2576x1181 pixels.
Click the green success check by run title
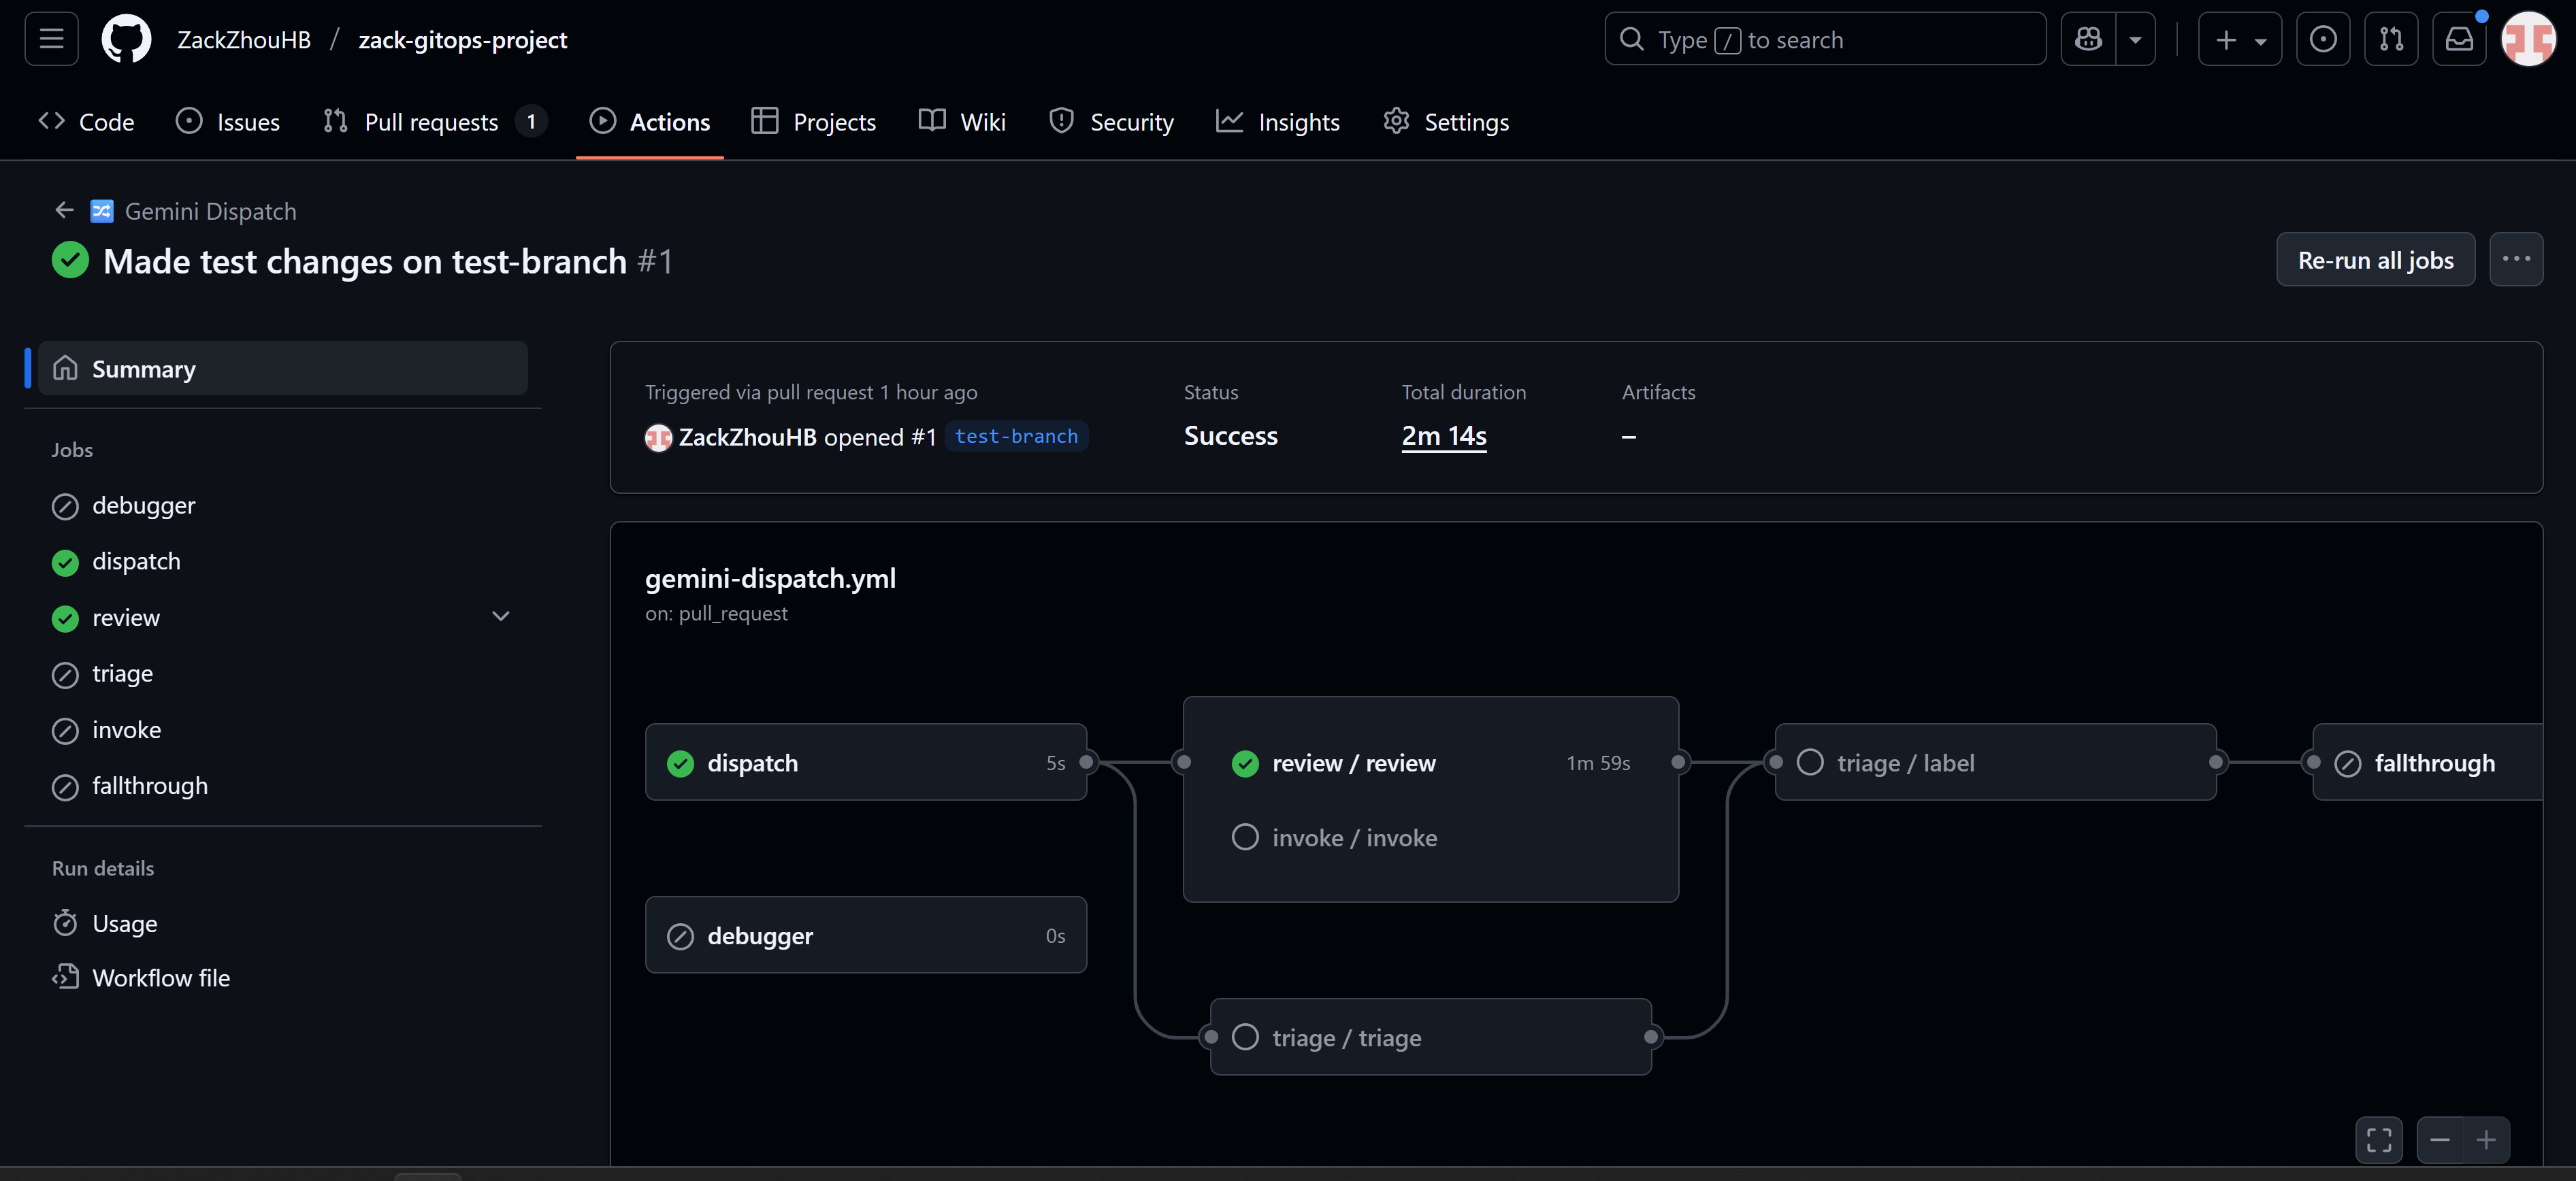click(x=70, y=260)
